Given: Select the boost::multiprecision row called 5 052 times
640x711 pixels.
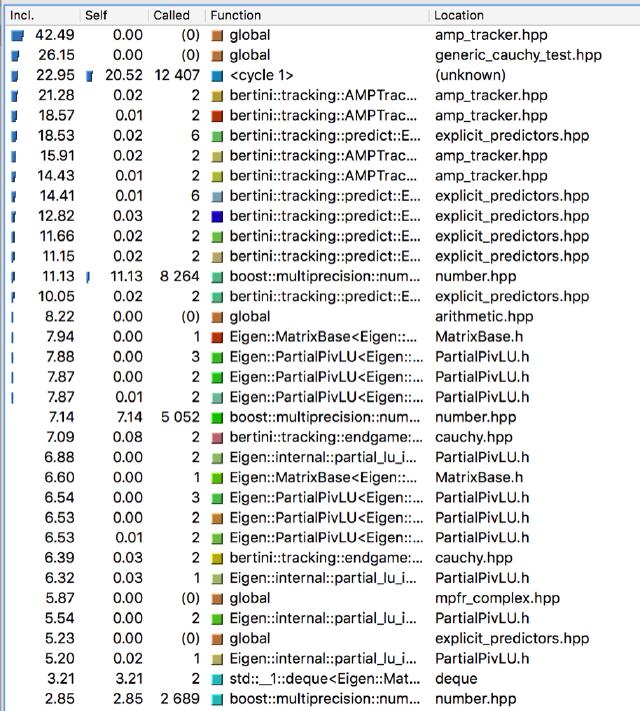Looking at the screenshot, I should [x=322, y=417].
